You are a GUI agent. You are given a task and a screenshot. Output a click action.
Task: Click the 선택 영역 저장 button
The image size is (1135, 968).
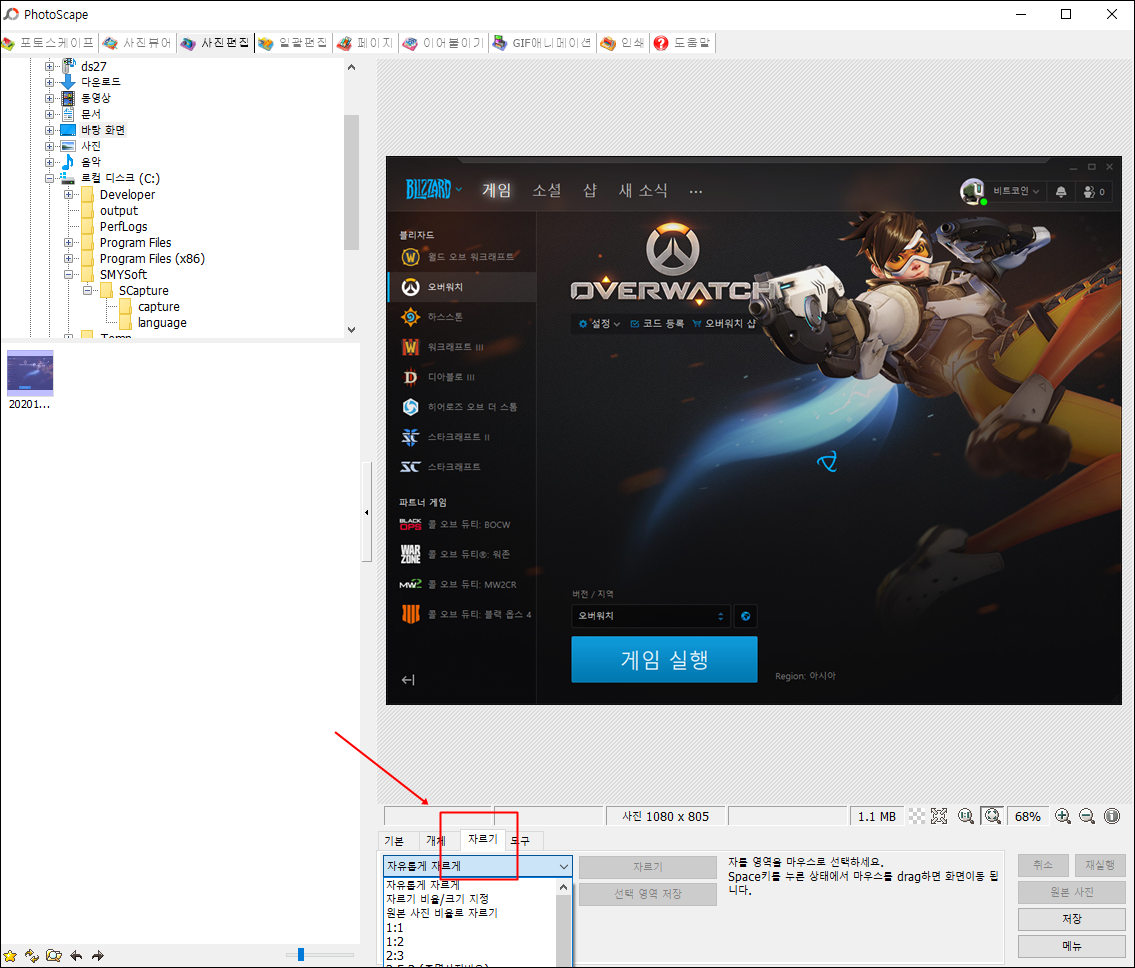(x=648, y=894)
